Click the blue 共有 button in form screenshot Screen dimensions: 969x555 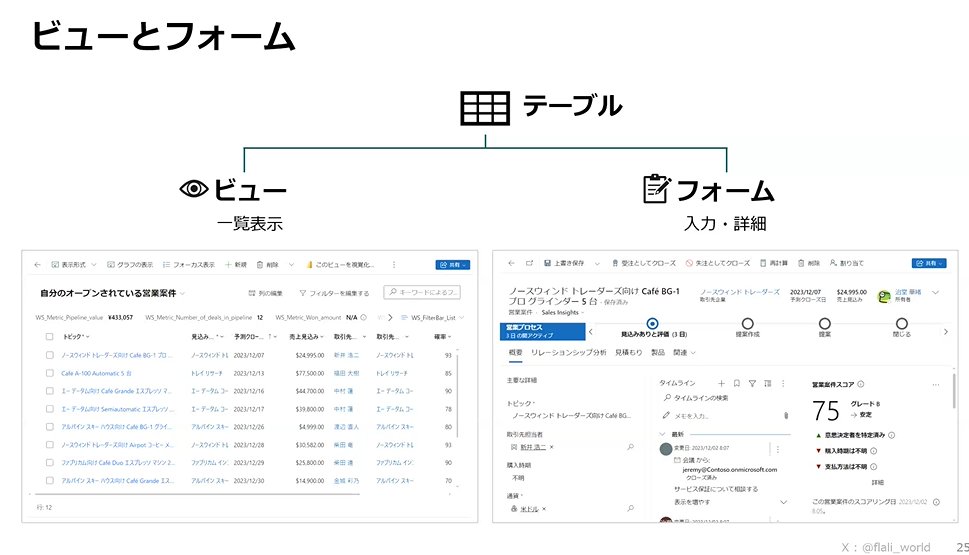pyautogui.click(x=929, y=263)
